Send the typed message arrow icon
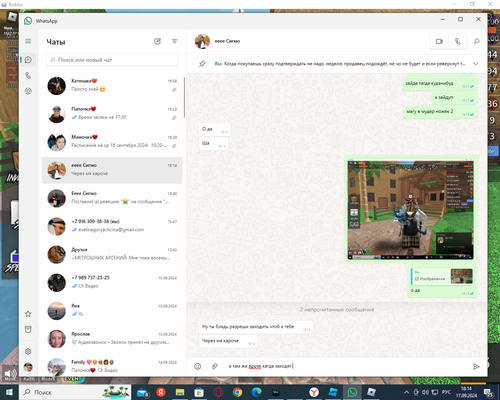Image resolution: width=500 pixels, height=400 pixels. click(x=476, y=366)
